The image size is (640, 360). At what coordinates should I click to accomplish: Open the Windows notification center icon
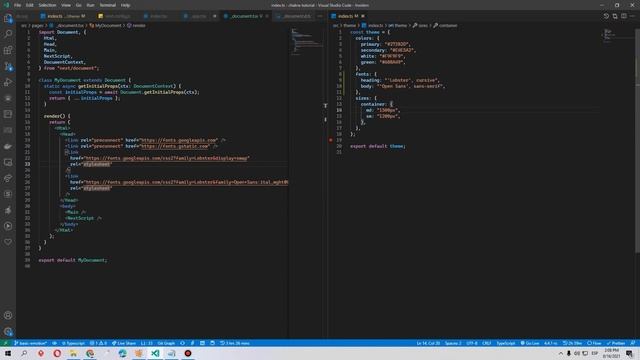pyautogui.click(x=630, y=353)
